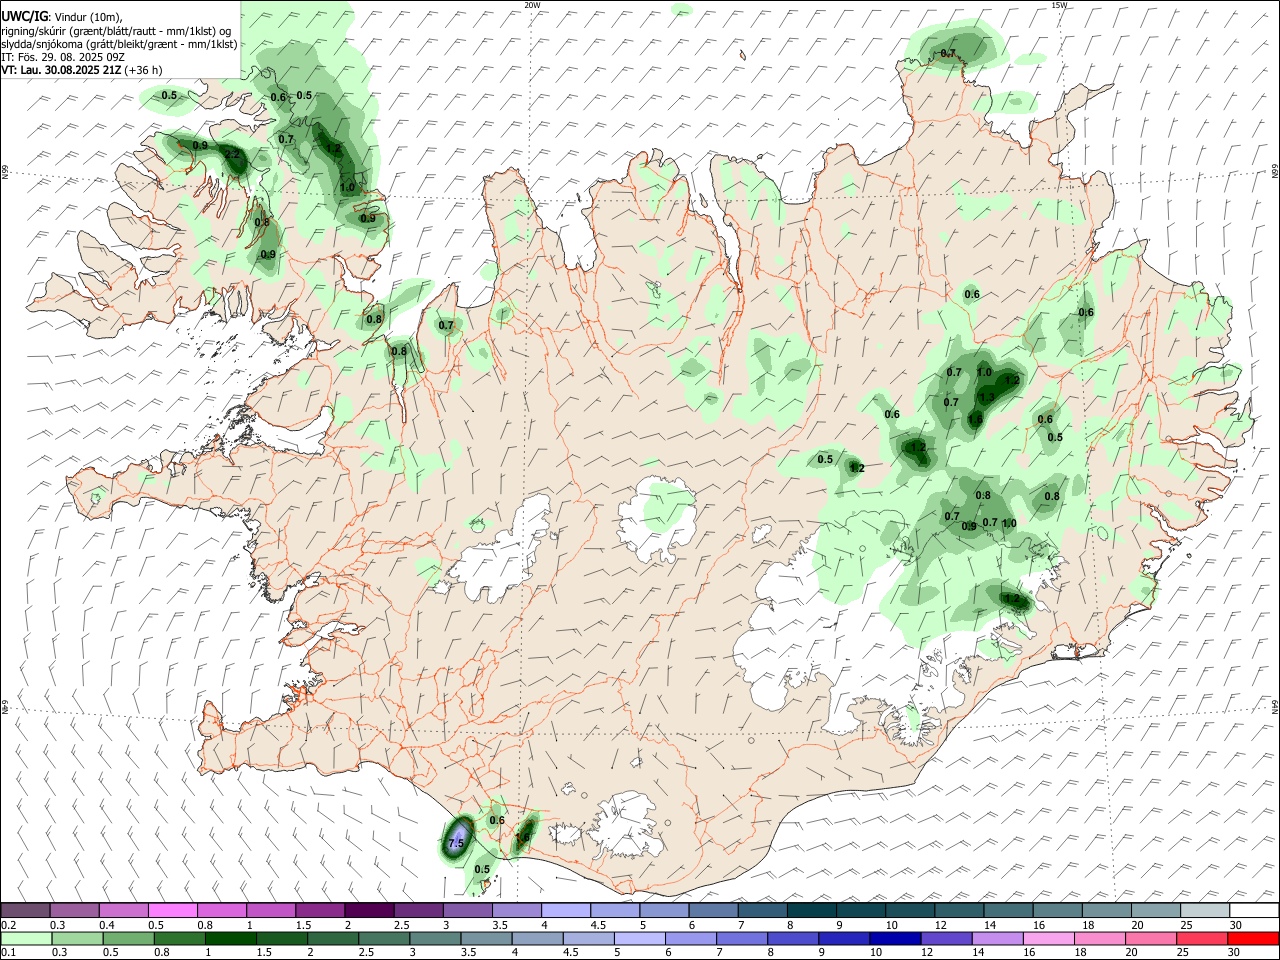The width and height of the screenshot is (1280, 960).
Task: Pick the dark purple top-row swatch between 2 and 2.5
Action: click(x=369, y=910)
